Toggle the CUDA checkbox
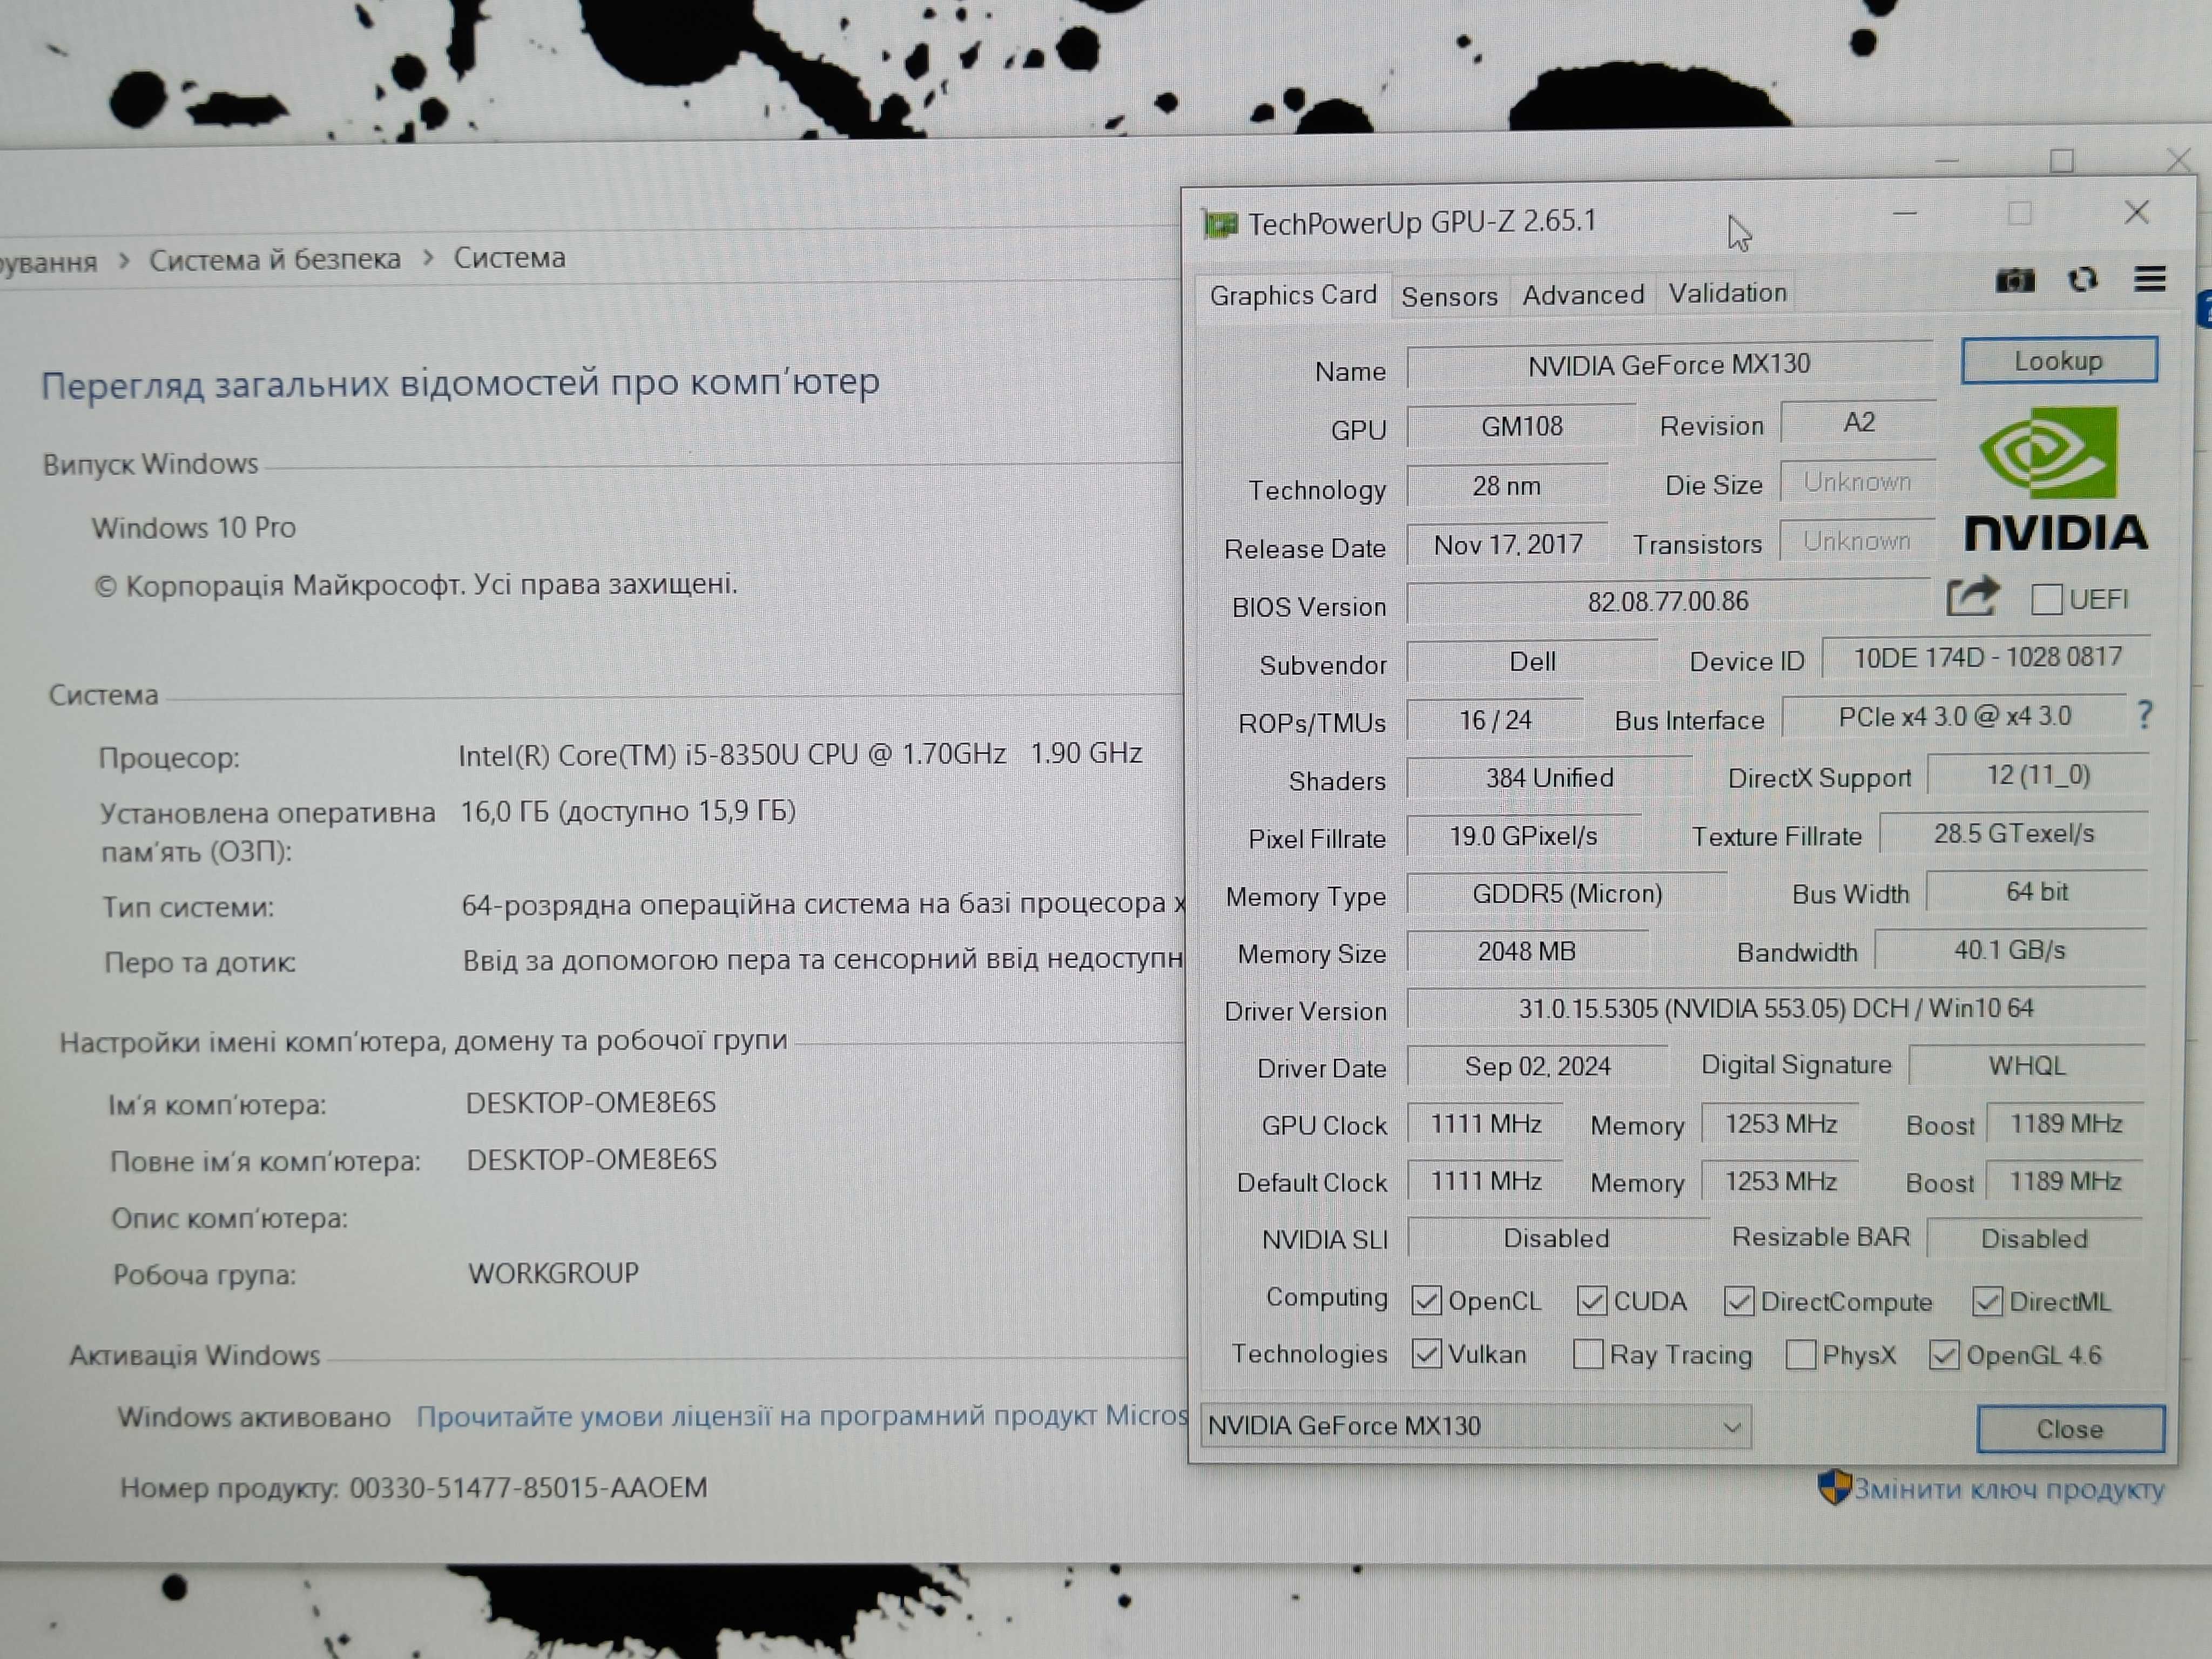The width and height of the screenshot is (2212, 1659). point(1591,1301)
